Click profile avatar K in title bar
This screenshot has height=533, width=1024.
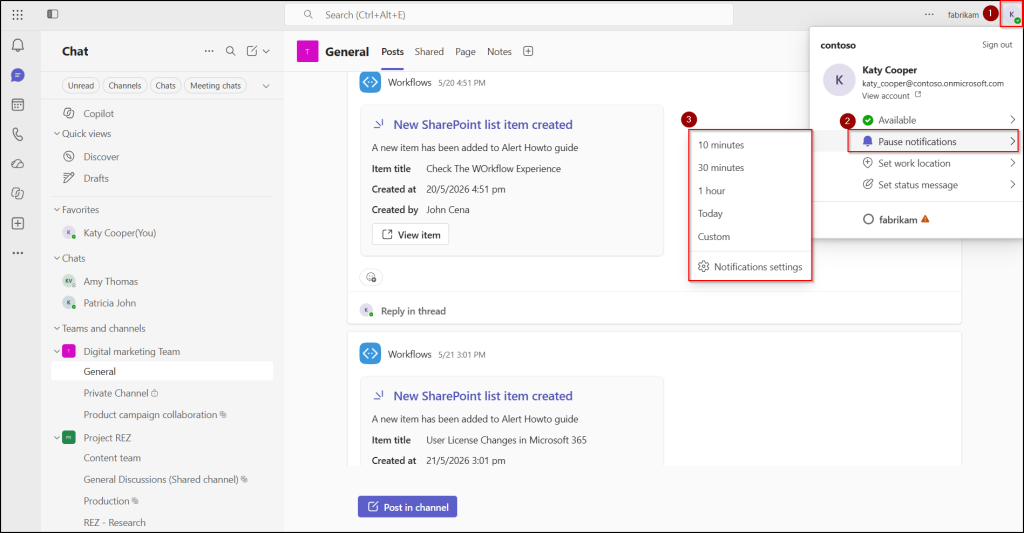click(x=1012, y=14)
